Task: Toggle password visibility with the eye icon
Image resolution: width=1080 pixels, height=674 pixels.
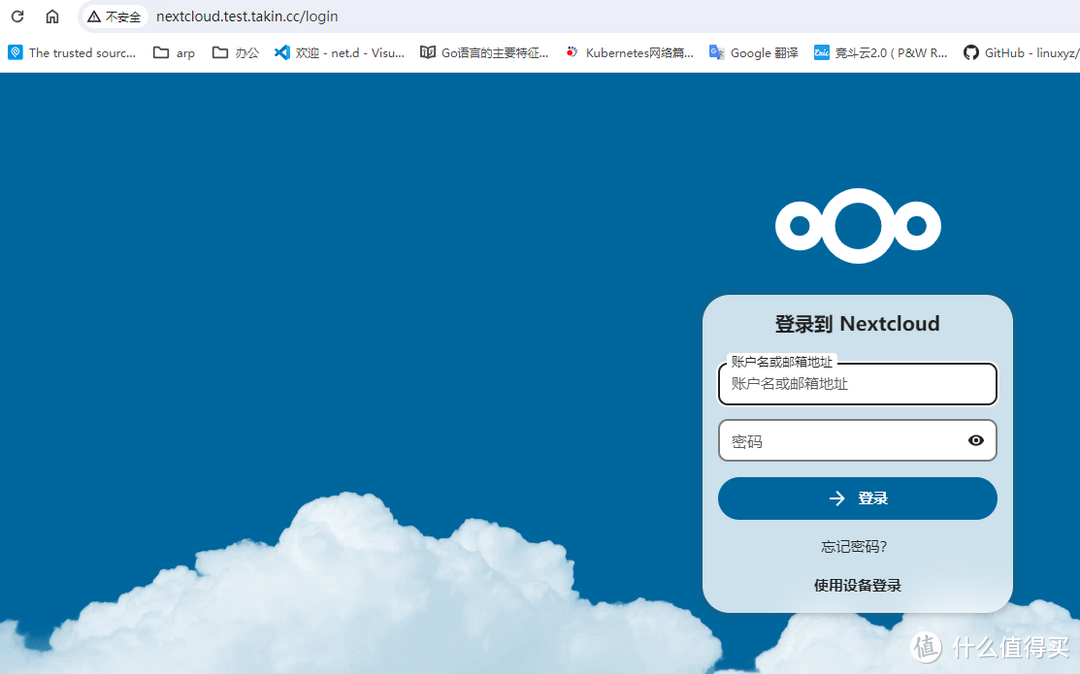Action: (x=975, y=440)
